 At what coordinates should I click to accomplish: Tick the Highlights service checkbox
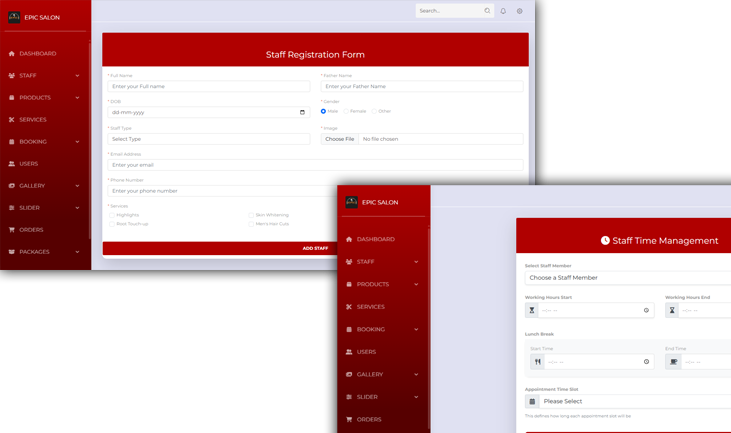click(x=111, y=215)
